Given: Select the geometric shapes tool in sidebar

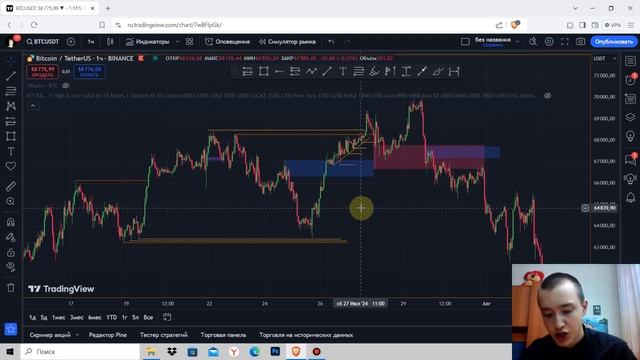Looking at the screenshot, I should [x=11, y=136].
